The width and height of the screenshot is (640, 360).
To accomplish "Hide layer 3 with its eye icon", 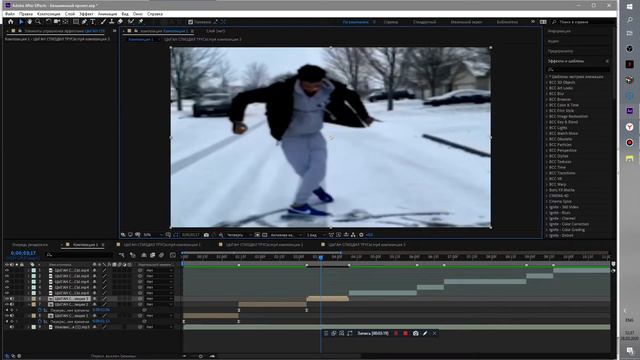I will click(x=7, y=282).
